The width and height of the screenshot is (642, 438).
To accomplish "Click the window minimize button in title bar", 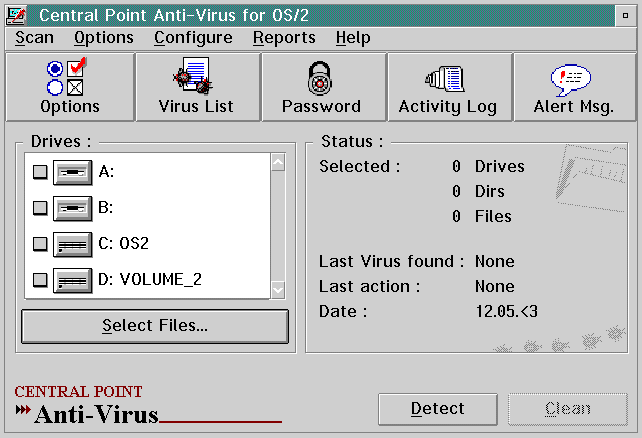I will click(625, 16).
